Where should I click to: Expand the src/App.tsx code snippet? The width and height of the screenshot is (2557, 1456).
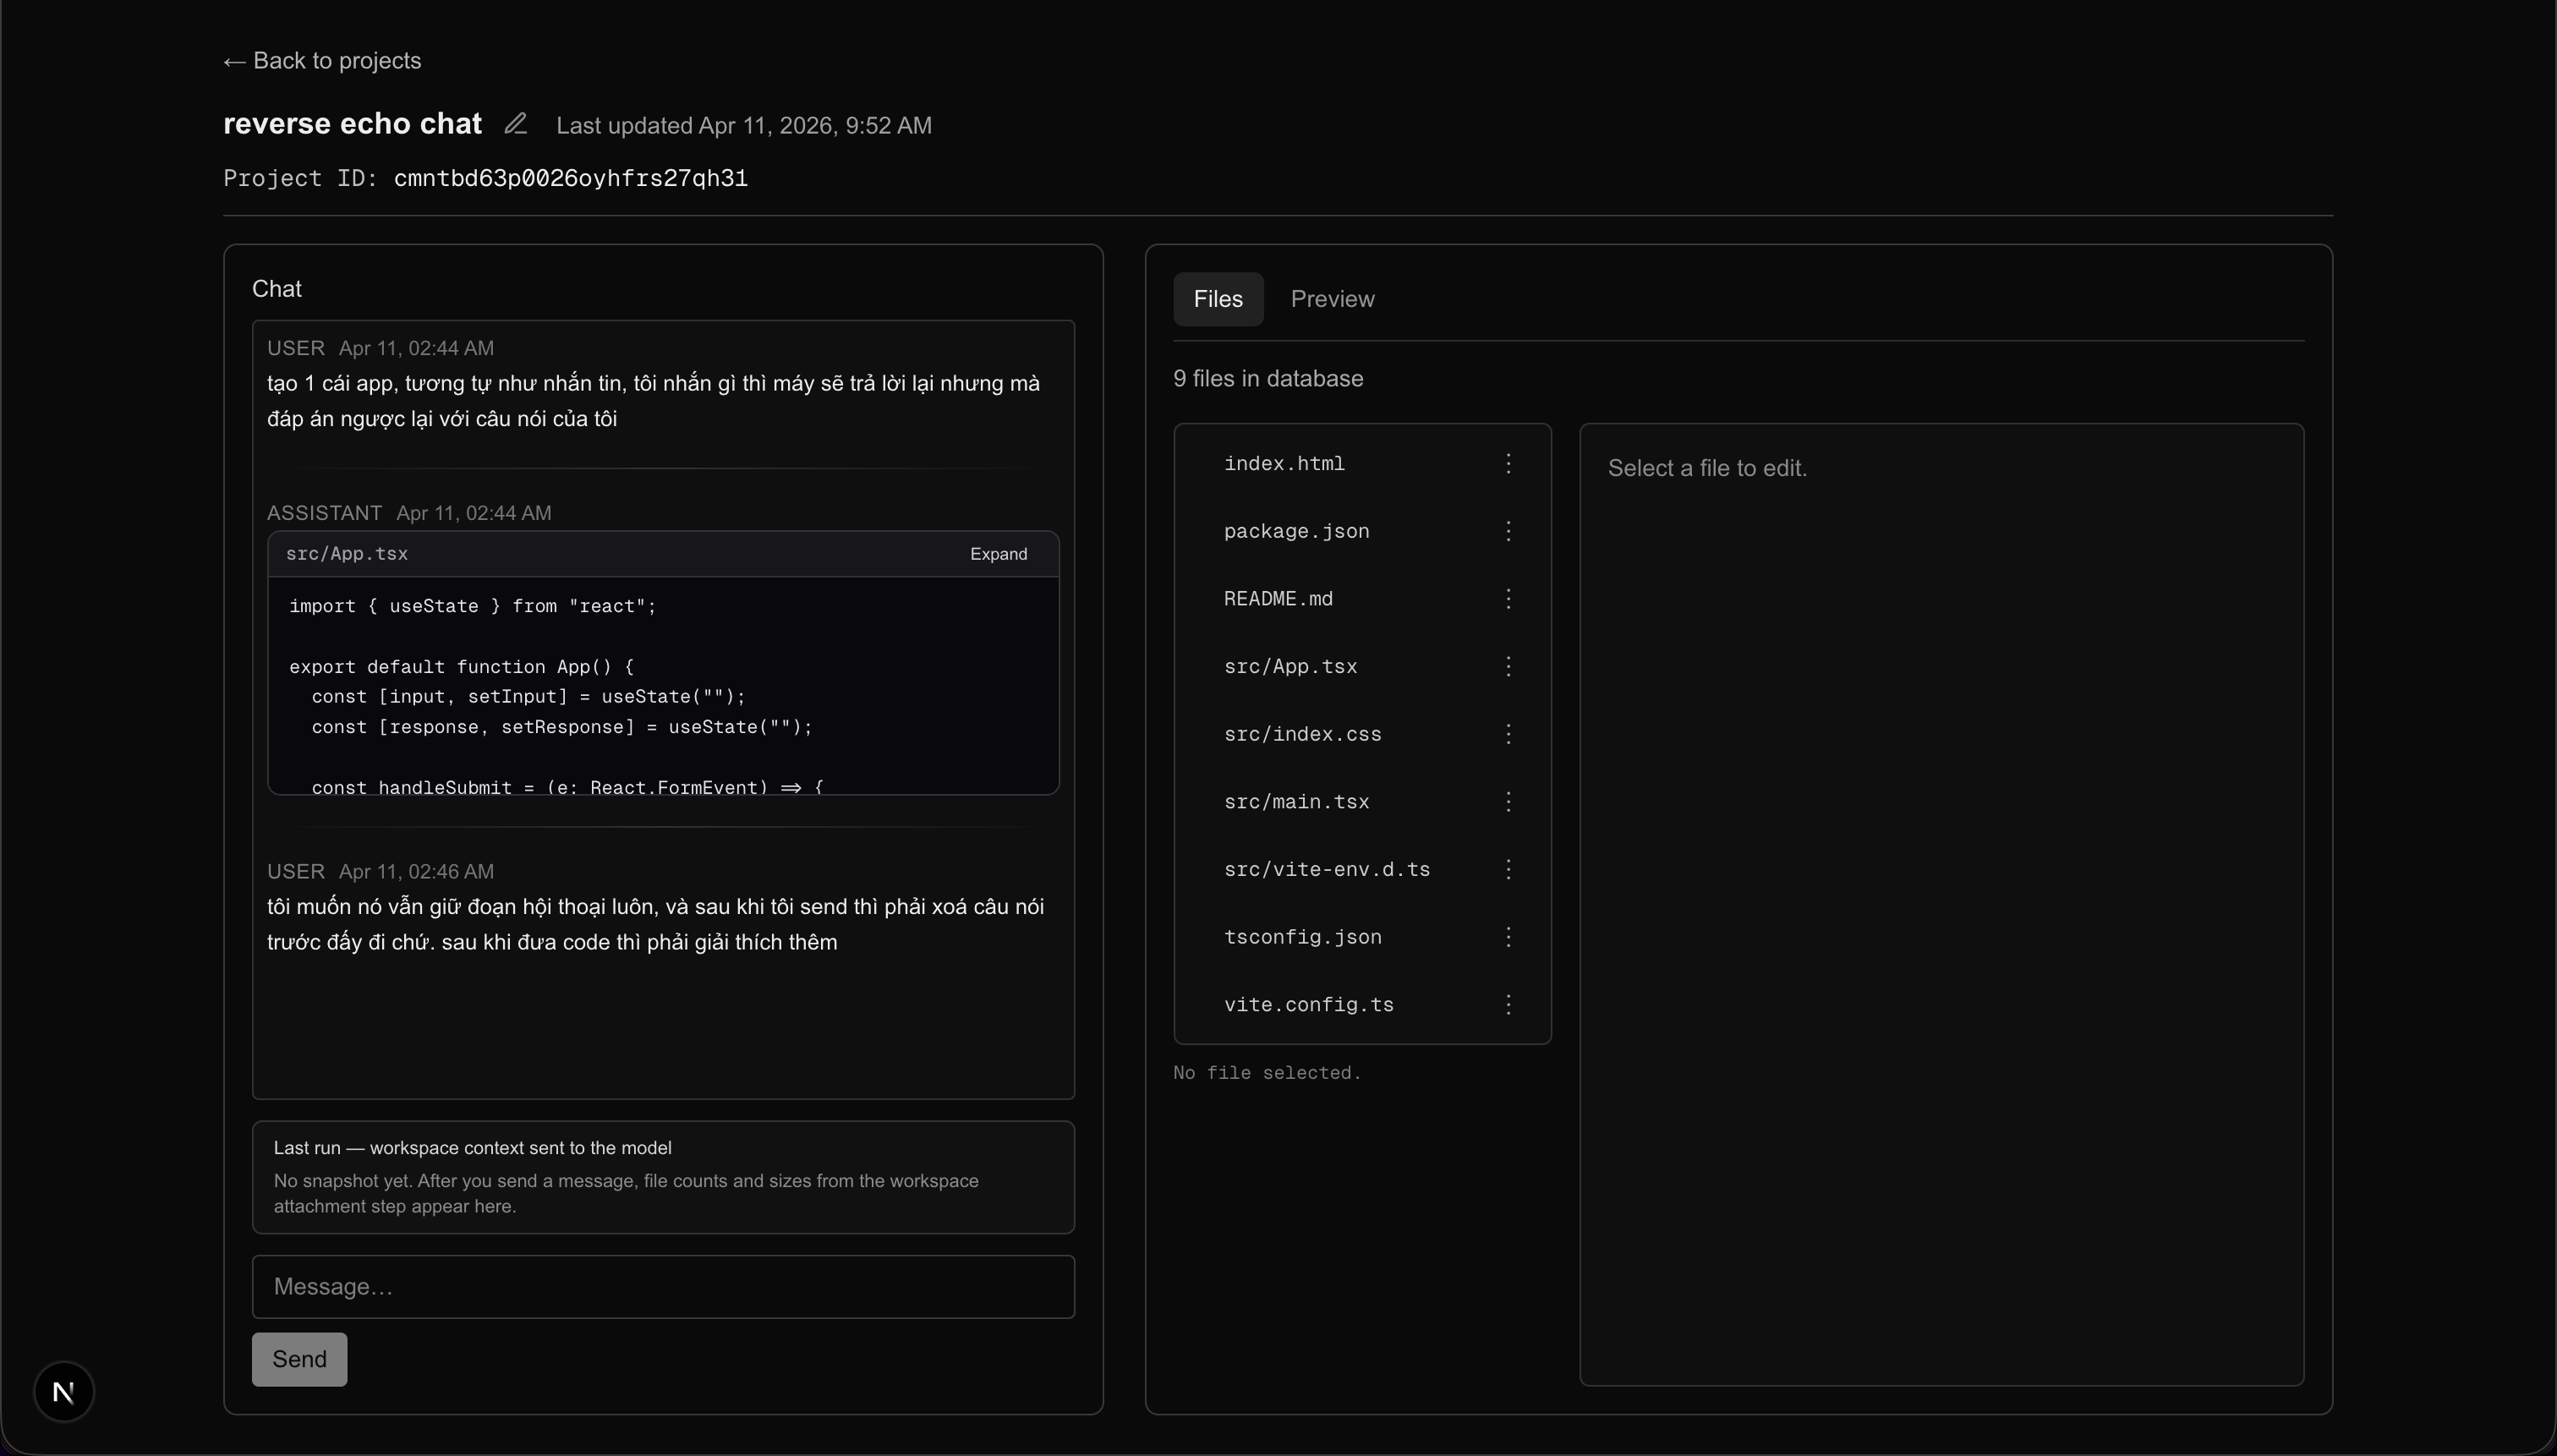tap(998, 553)
